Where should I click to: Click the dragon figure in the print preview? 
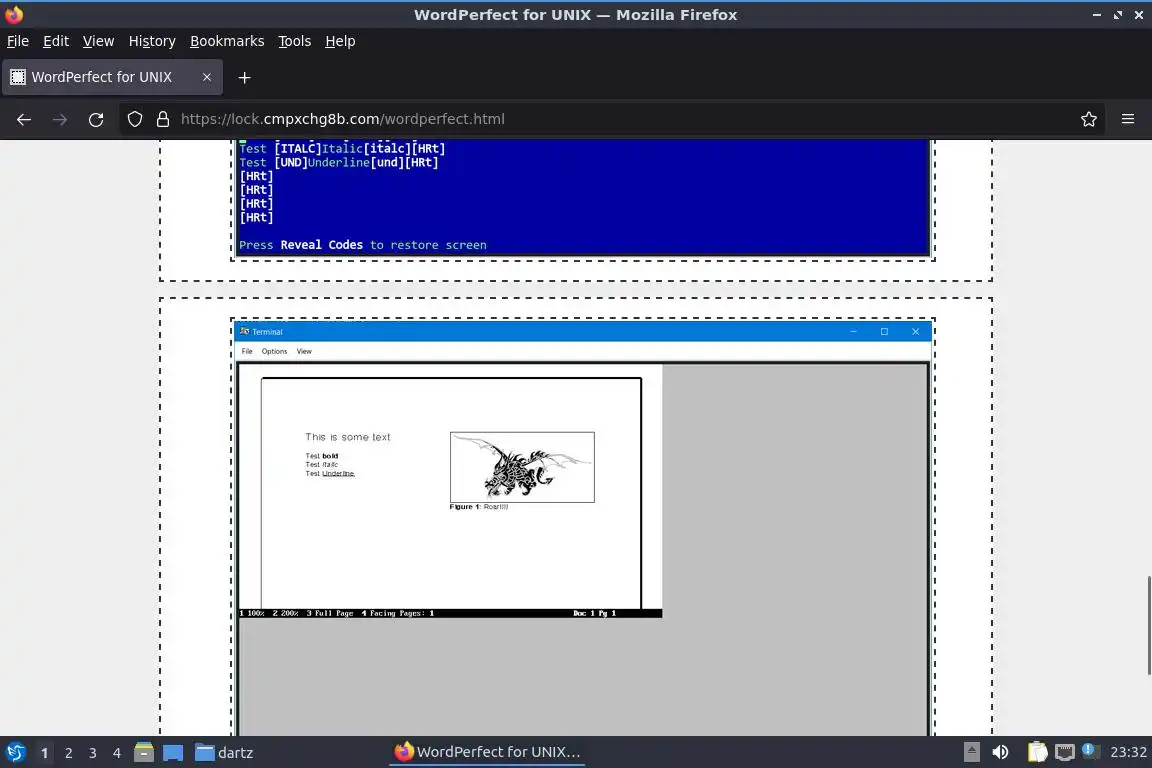pyautogui.click(x=522, y=467)
